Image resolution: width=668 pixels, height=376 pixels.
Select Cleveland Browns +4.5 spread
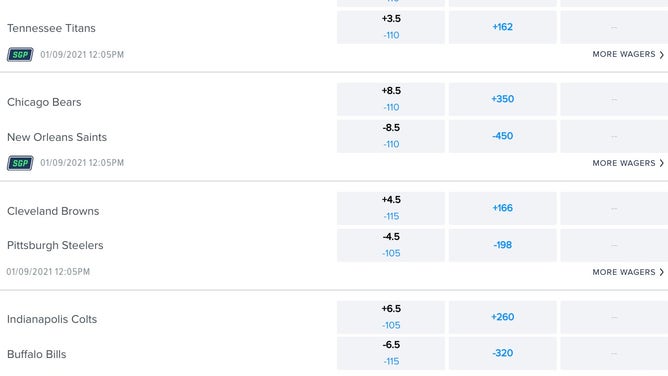(391, 208)
